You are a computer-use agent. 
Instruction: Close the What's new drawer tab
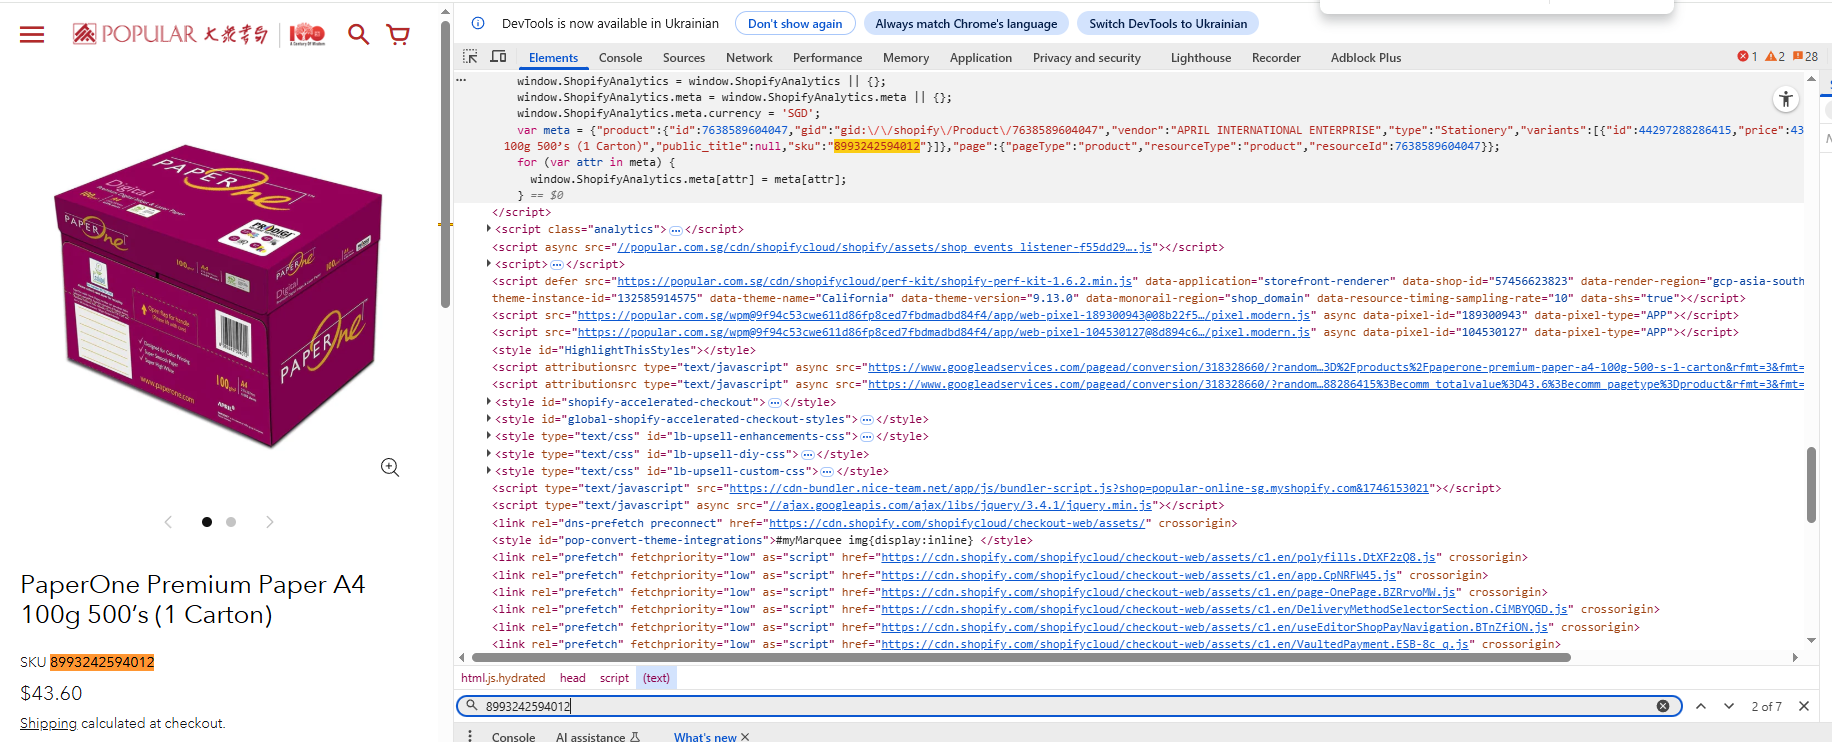(744, 737)
